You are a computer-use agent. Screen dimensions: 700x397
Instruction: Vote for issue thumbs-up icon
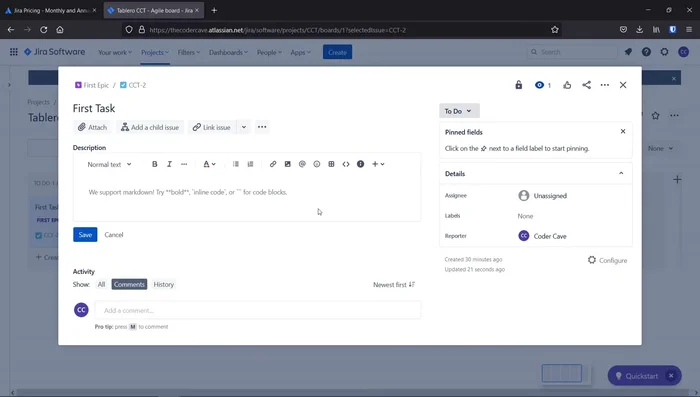[567, 85]
